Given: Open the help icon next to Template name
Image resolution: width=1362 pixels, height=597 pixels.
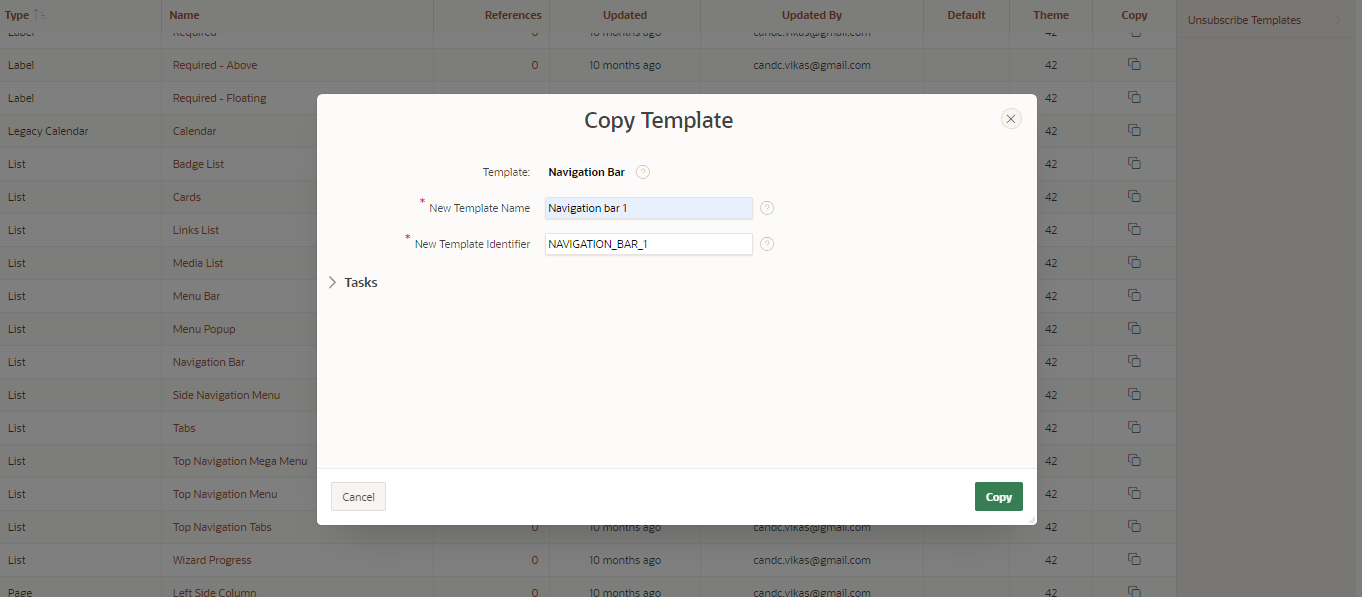Looking at the screenshot, I should pyautogui.click(x=642, y=171).
